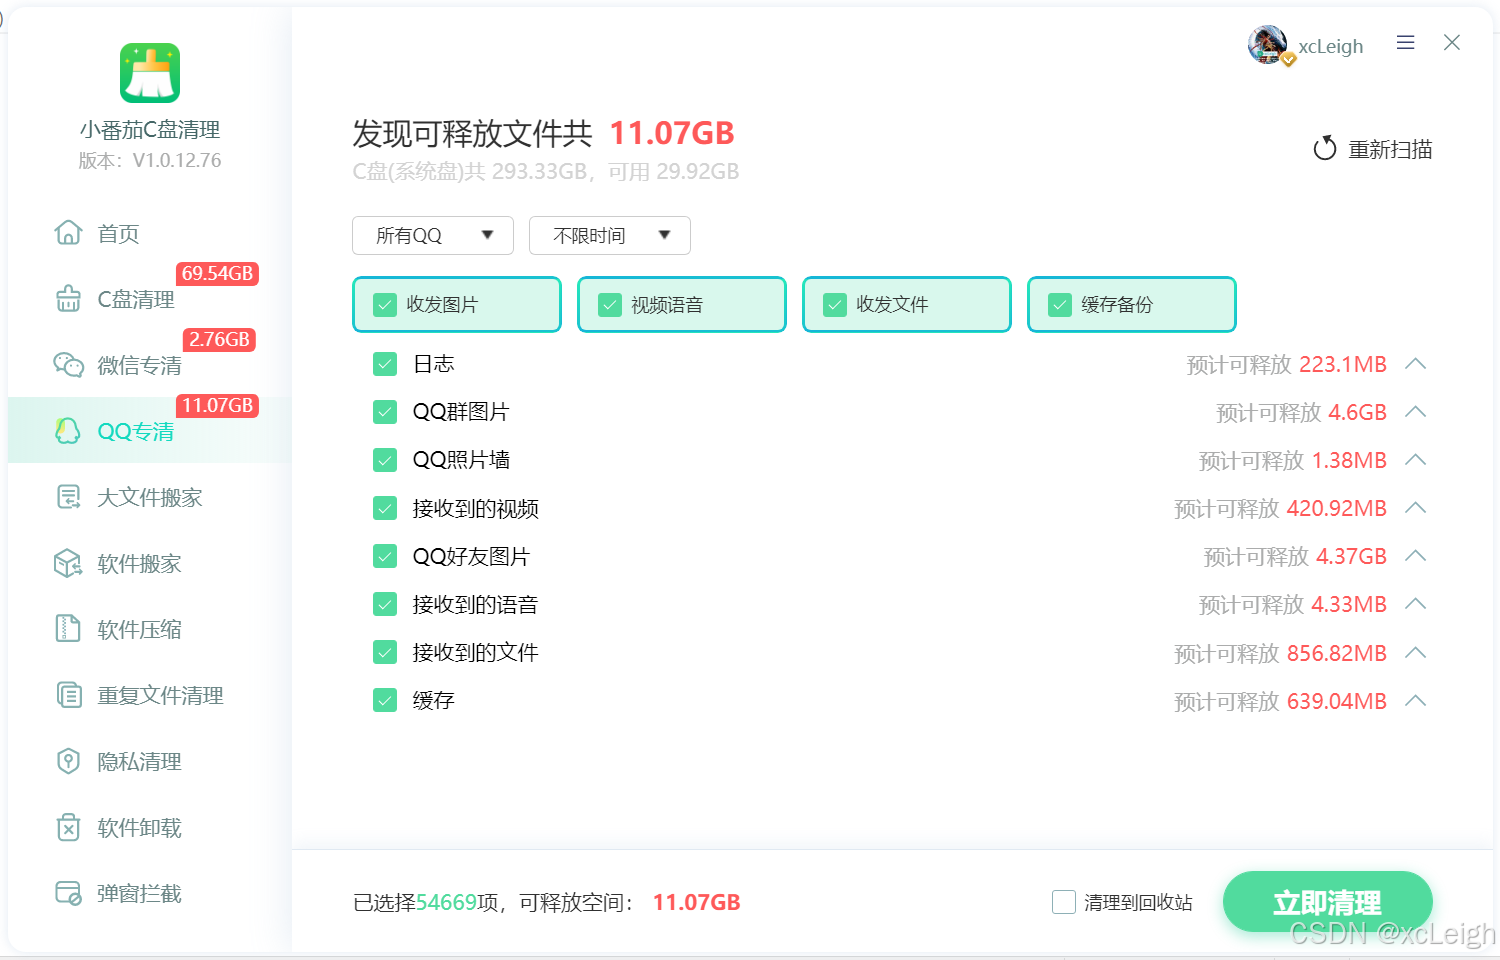Click the 小番茄C盘清理 app logo
The height and width of the screenshot is (960, 1500).
click(150, 73)
